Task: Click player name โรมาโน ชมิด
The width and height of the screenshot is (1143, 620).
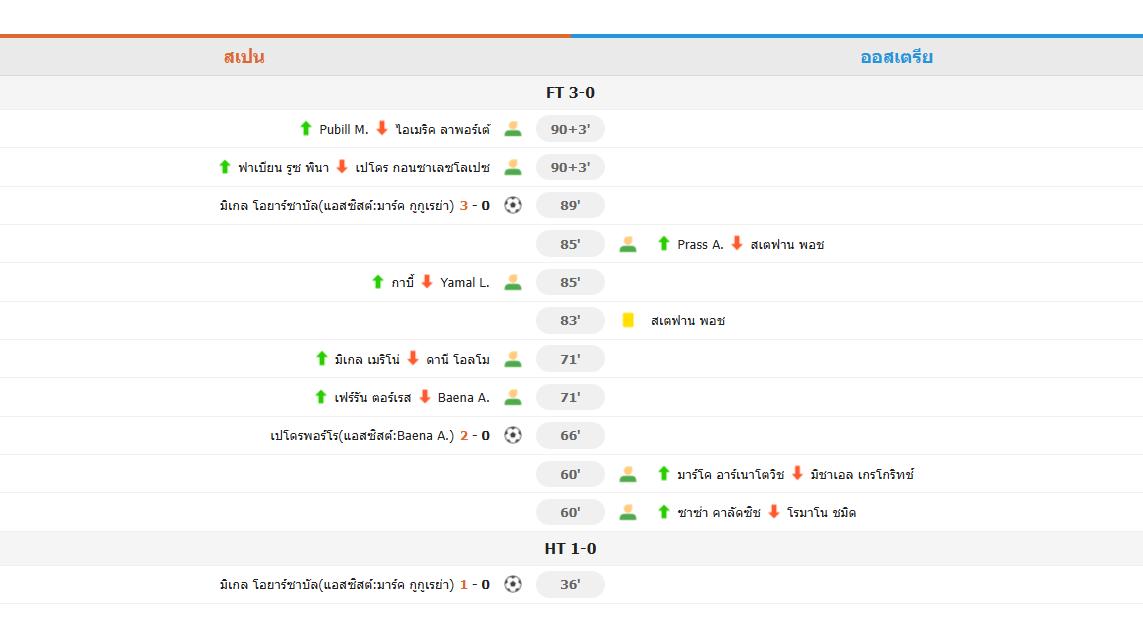Action: tap(822, 513)
